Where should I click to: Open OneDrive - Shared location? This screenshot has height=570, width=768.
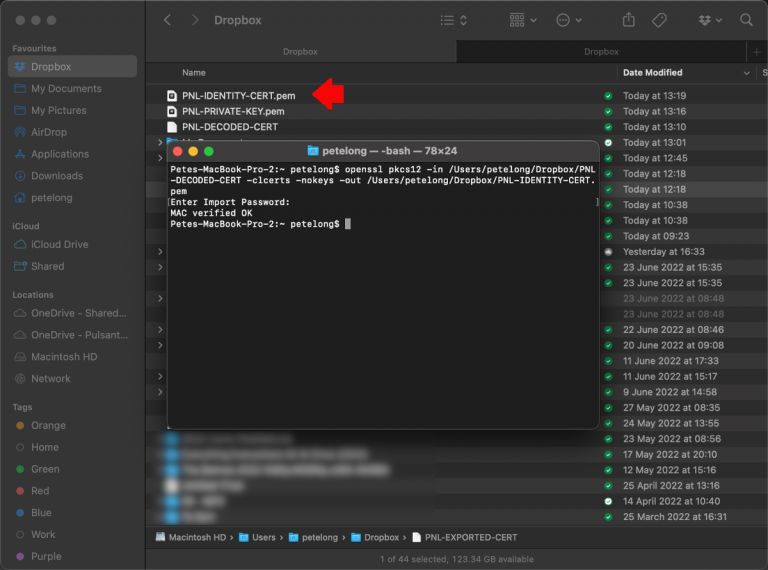(72, 313)
